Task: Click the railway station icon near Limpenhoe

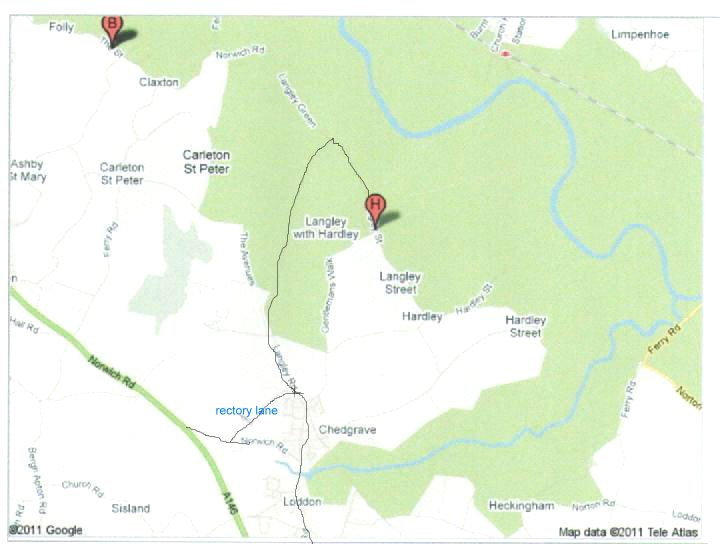Action: point(506,54)
